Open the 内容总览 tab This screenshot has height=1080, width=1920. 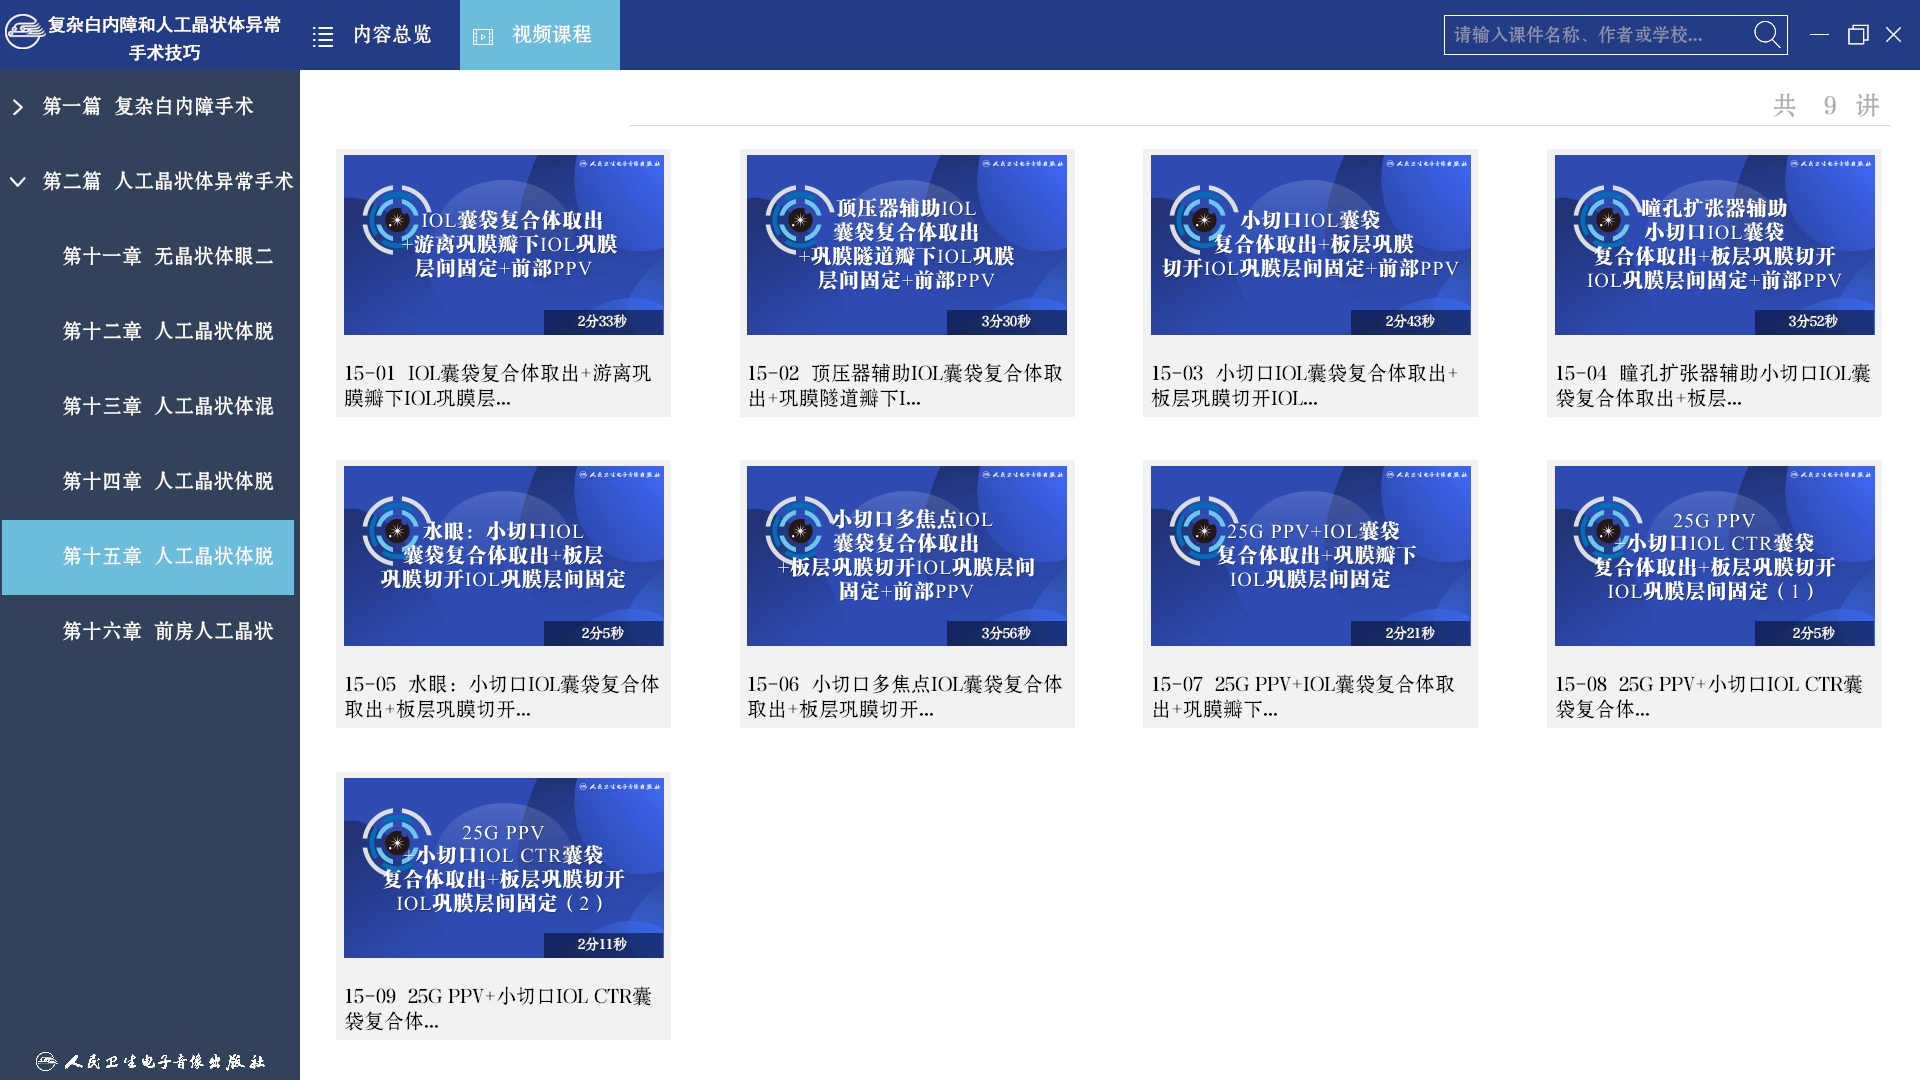[391, 35]
